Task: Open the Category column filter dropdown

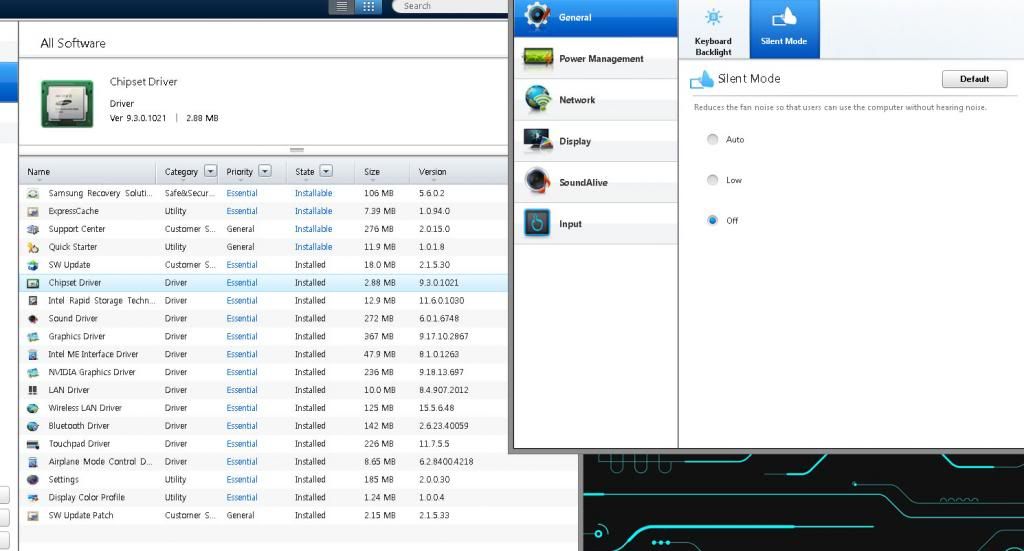Action: click(210, 171)
